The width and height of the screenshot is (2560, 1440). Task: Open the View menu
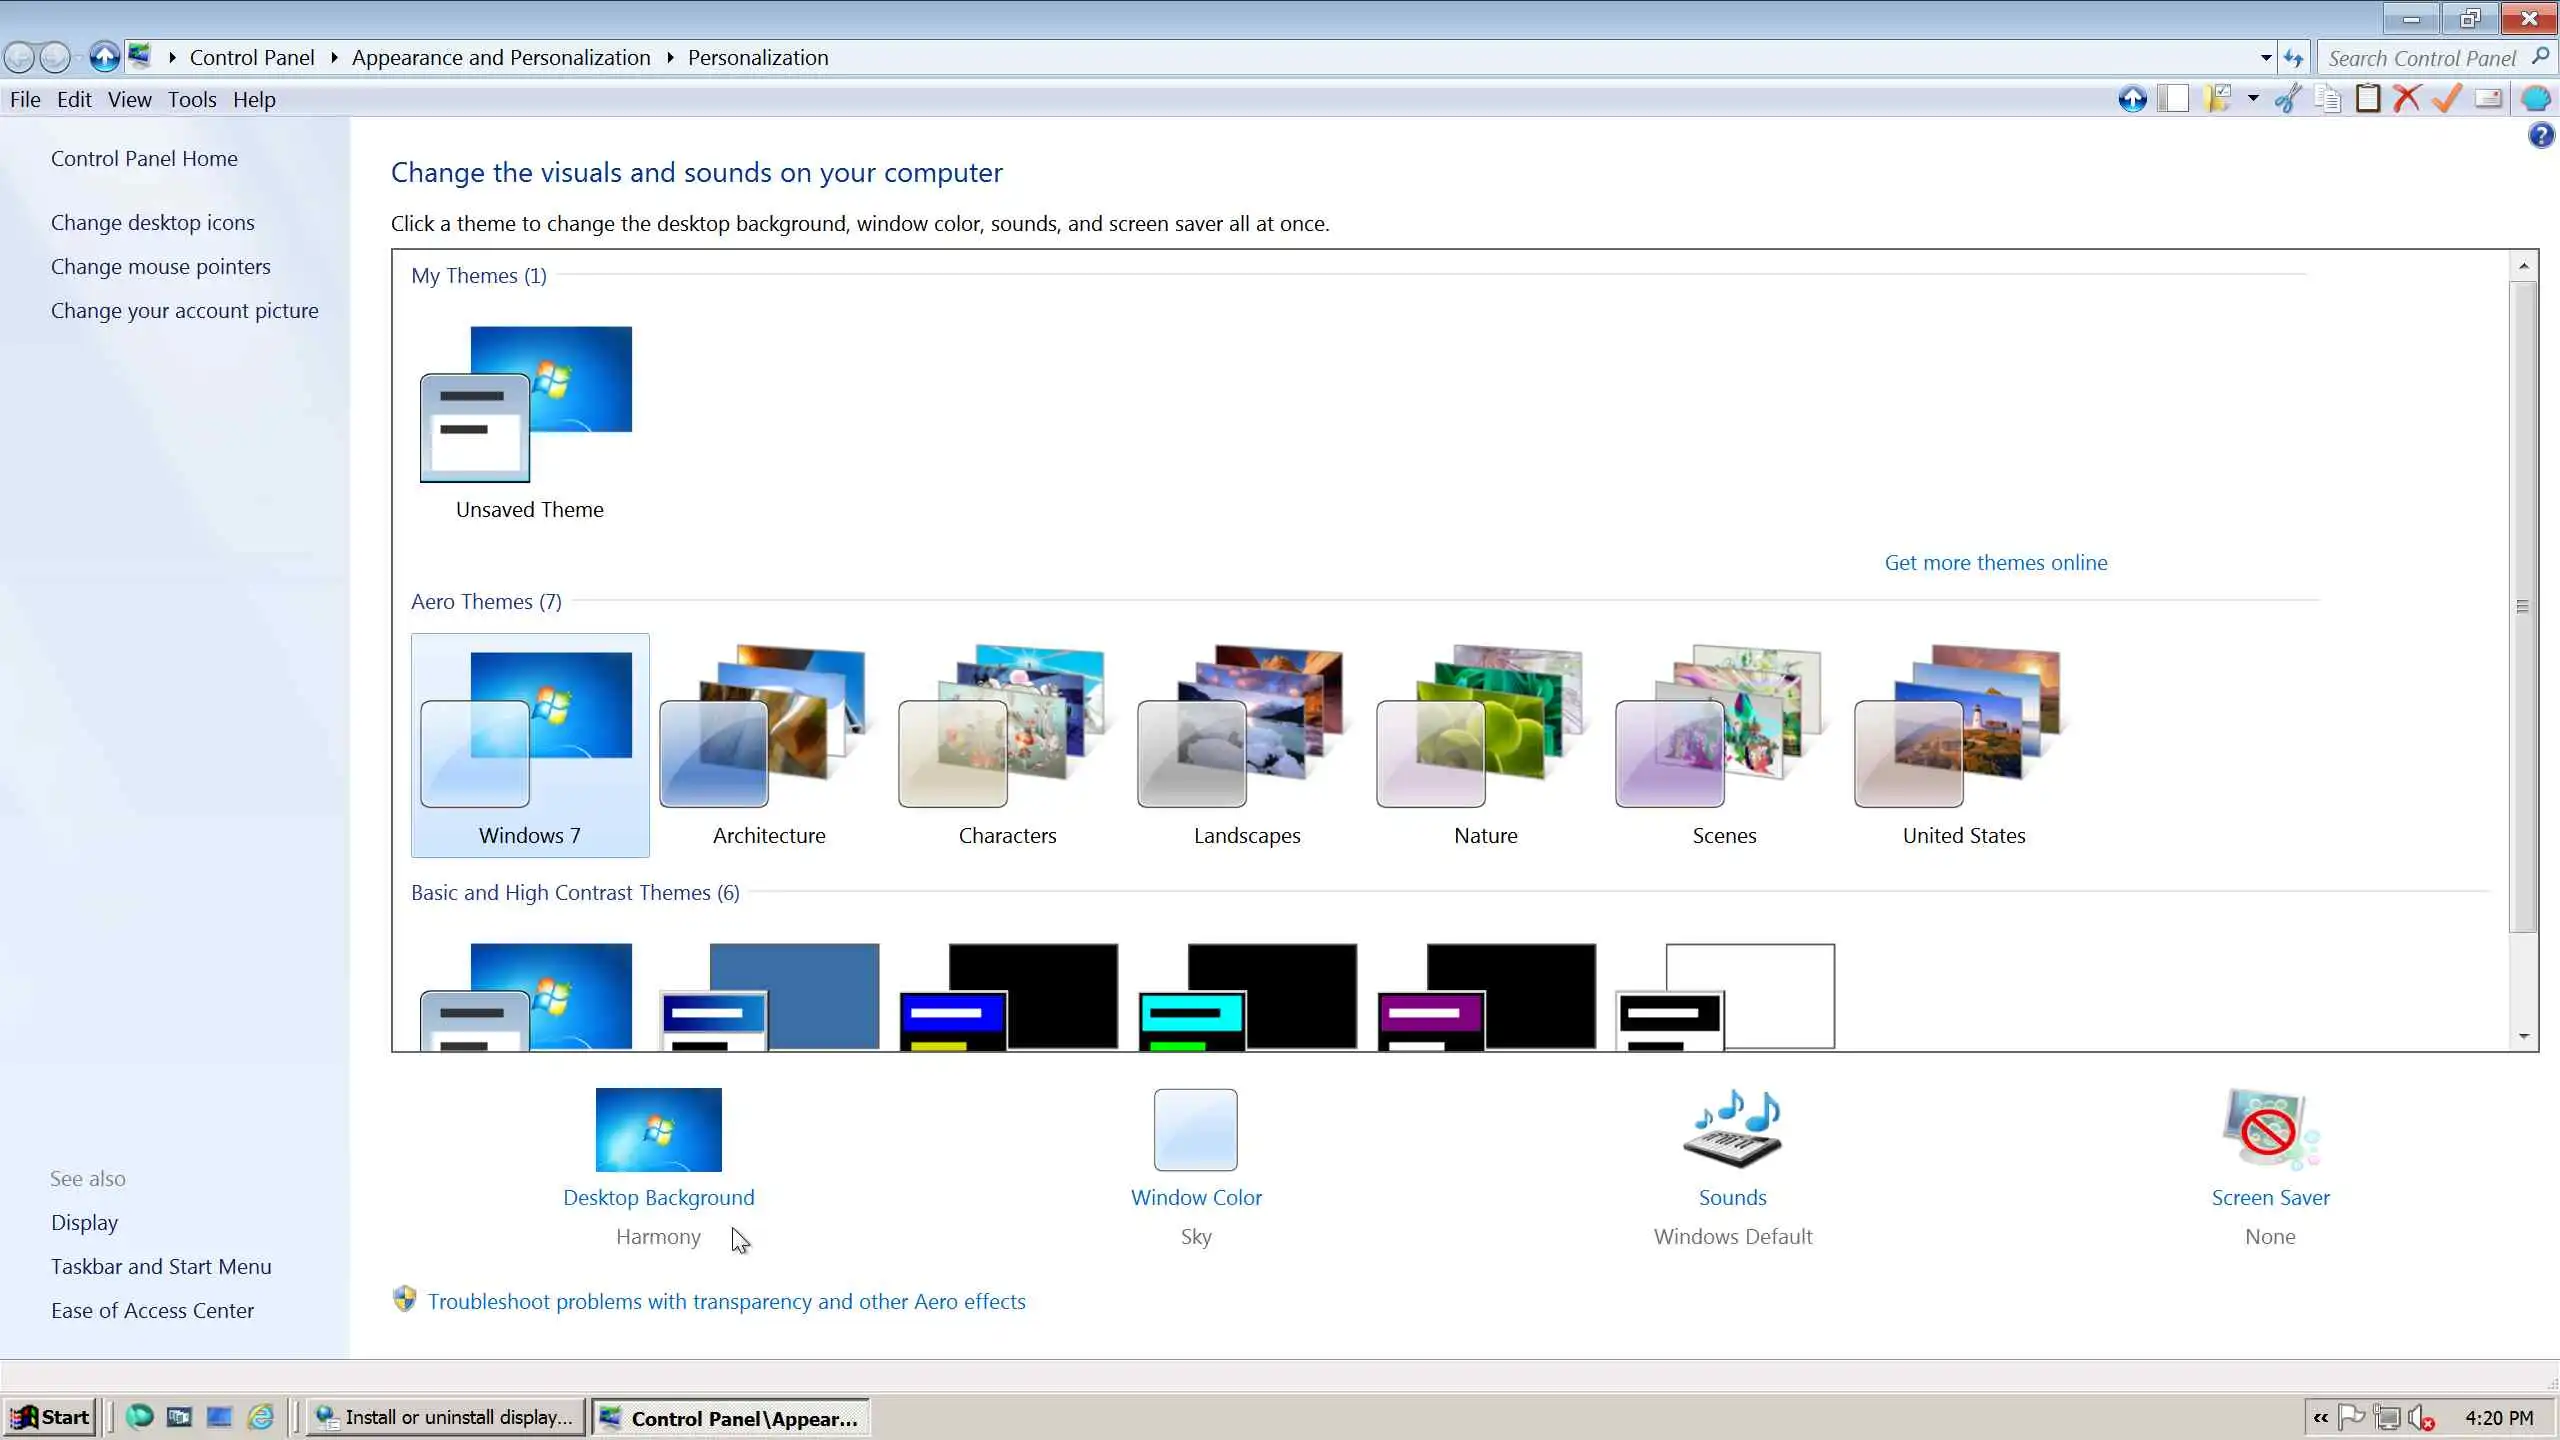129,100
